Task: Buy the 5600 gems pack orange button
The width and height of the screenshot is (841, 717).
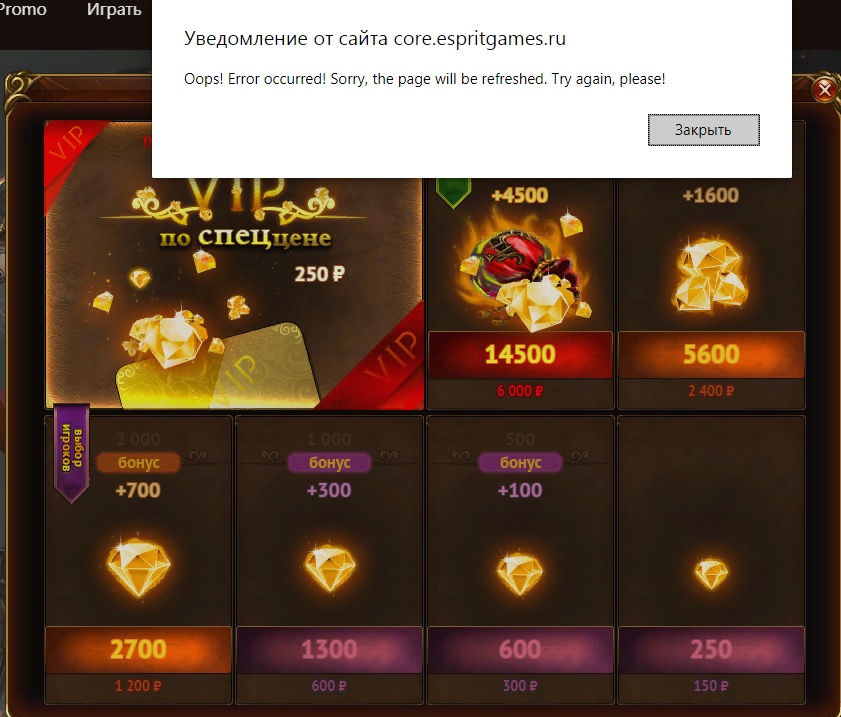Action: [711, 354]
